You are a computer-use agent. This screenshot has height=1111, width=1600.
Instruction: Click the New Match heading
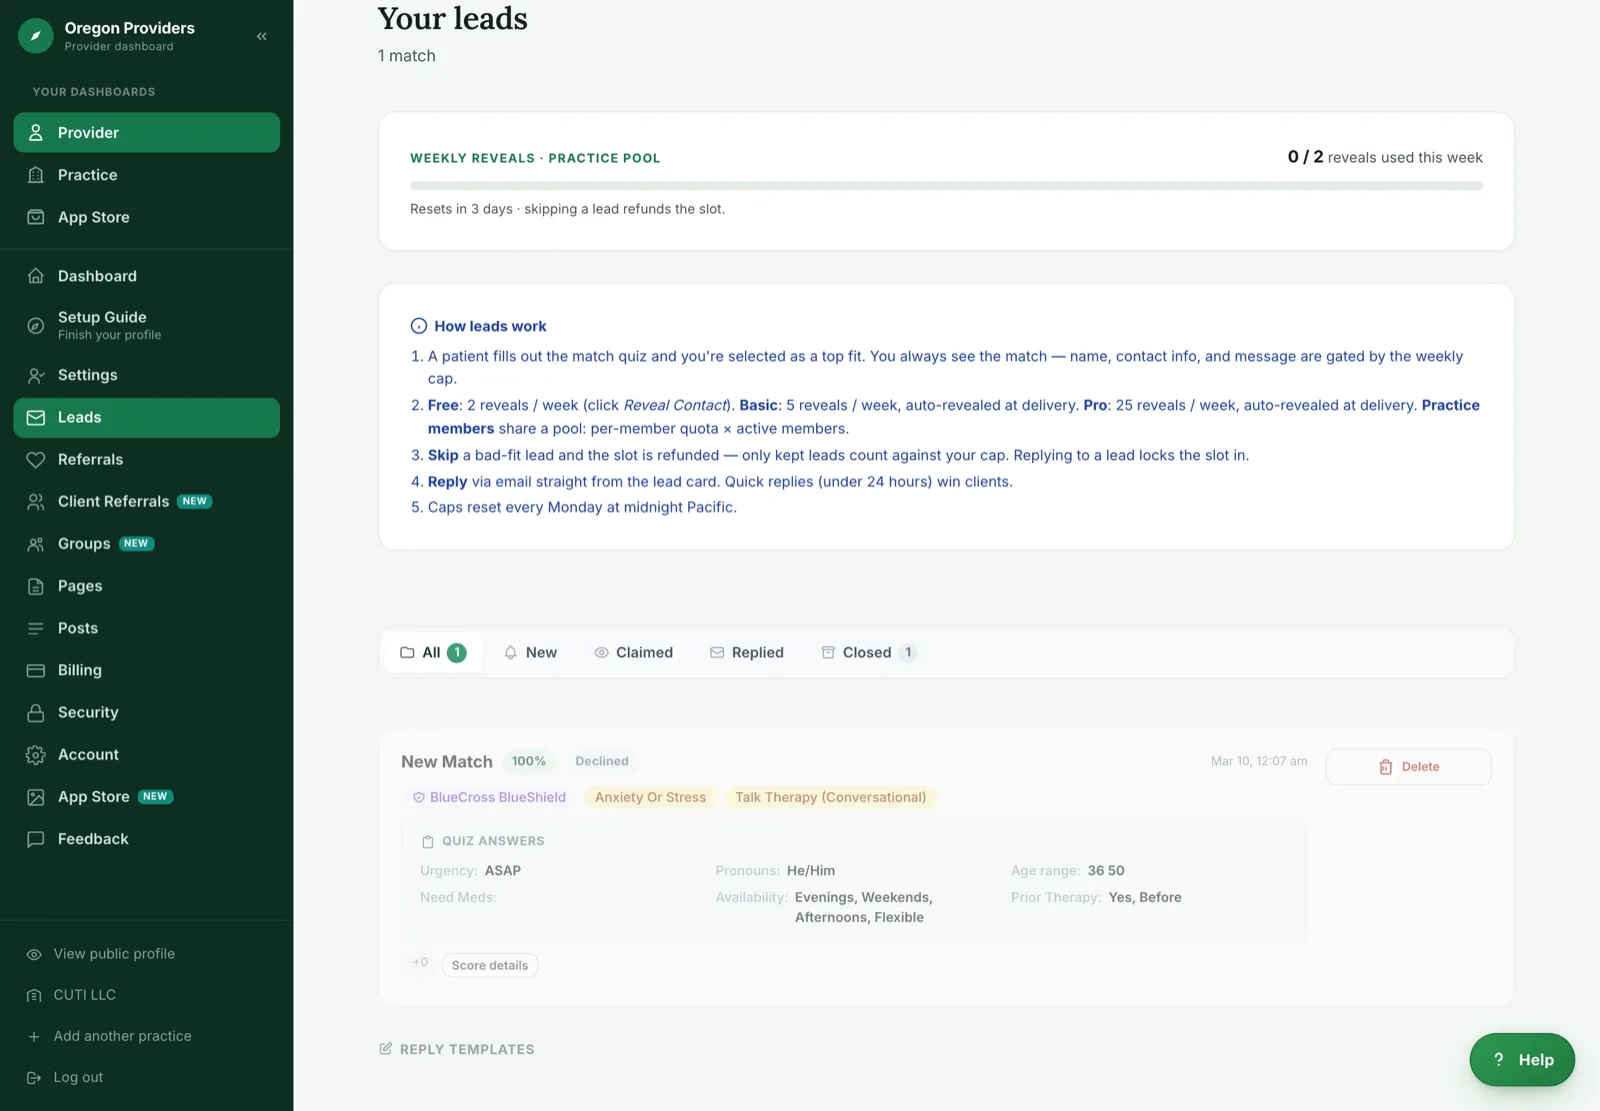coord(447,762)
